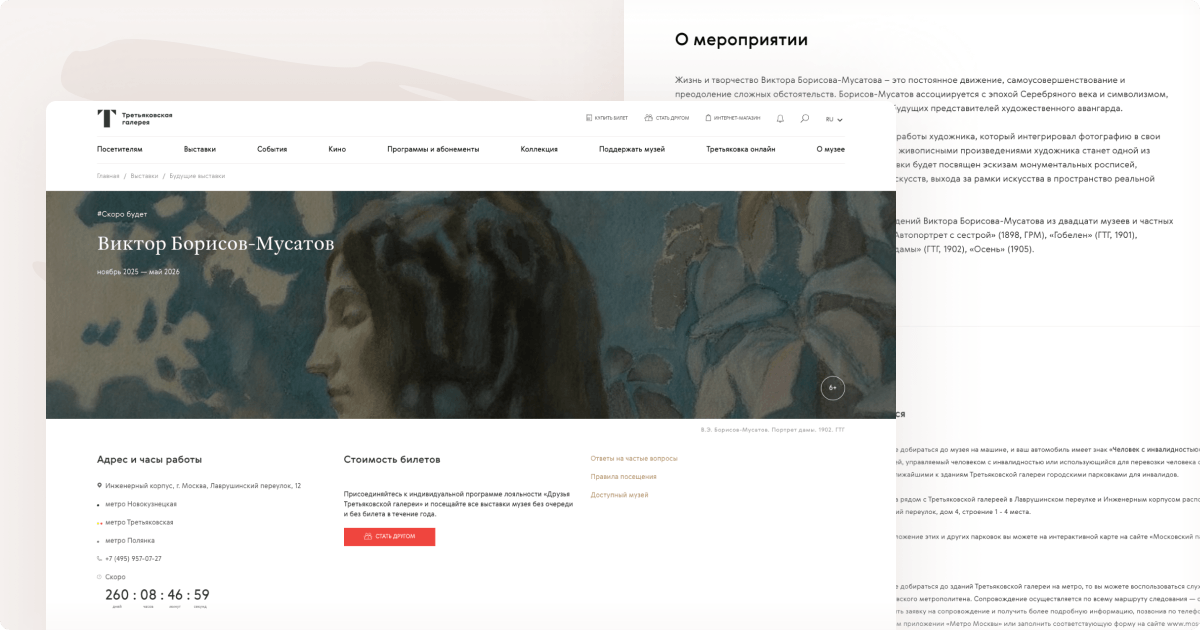Expand the RU language dropdown
Viewport: 1200px width, 630px height.
click(834, 119)
